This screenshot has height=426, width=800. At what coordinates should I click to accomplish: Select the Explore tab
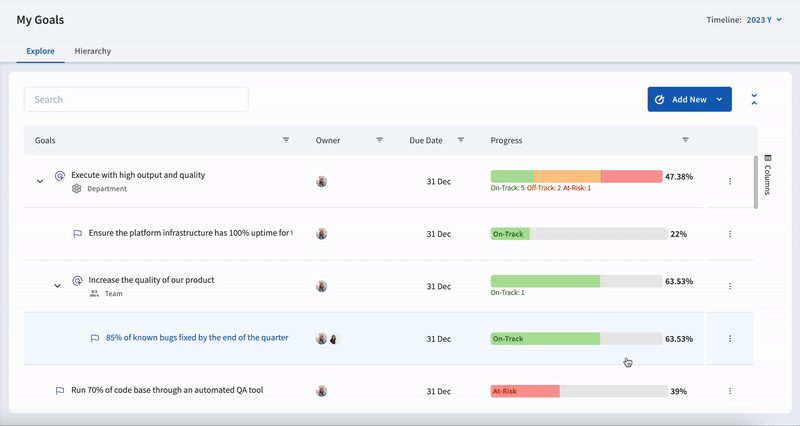pos(40,51)
